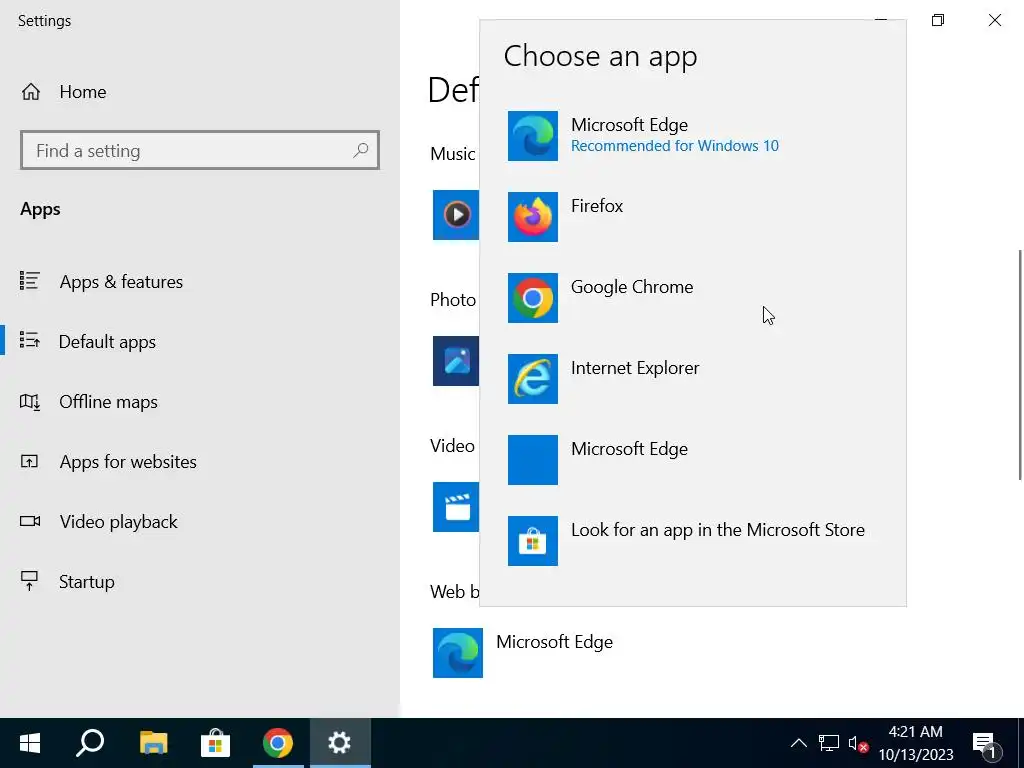Image resolution: width=1024 pixels, height=768 pixels.
Task: Click 'Recommended for Windows 10' text
Action: pos(675,146)
